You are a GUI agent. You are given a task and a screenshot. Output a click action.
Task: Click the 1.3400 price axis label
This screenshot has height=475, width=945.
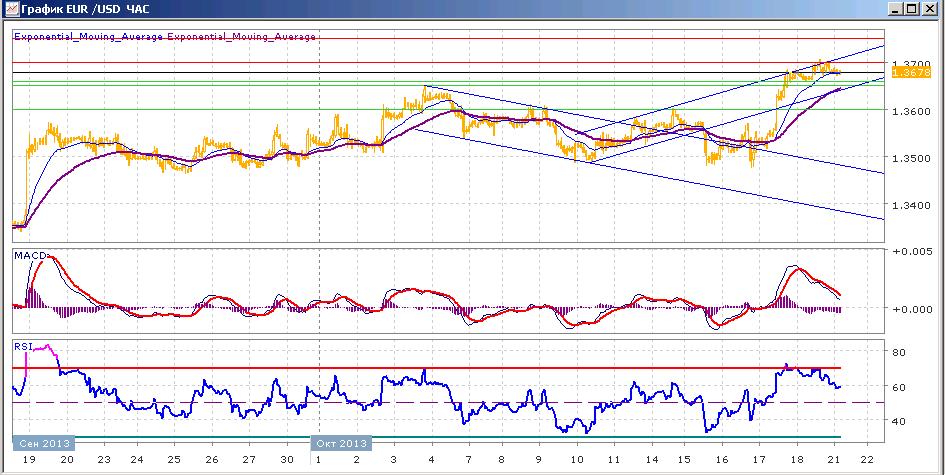[911, 206]
